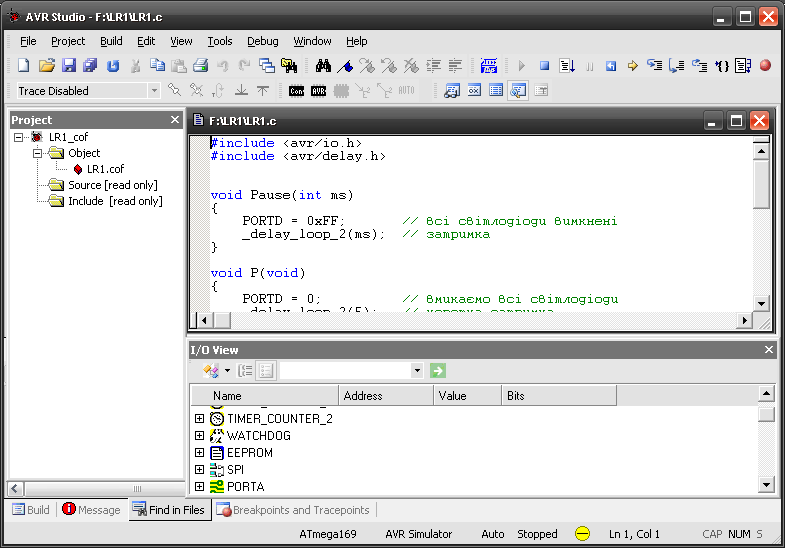
Task: Switch to Breakpoints and Tracepoints tab
Action: pos(293,509)
